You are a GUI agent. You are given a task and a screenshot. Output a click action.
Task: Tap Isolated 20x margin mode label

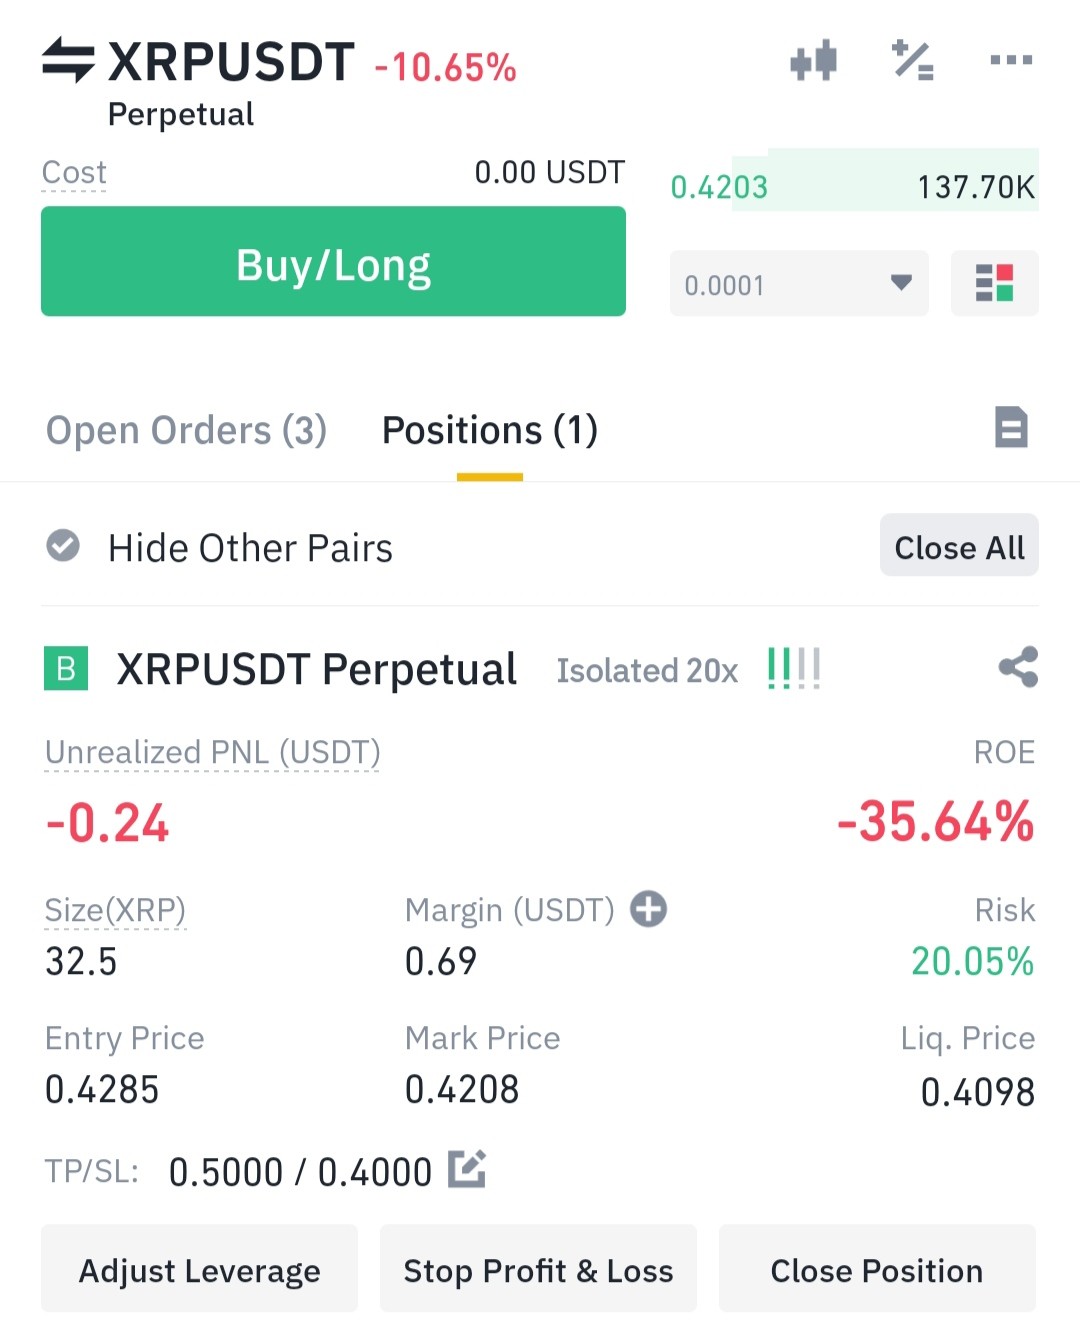(647, 670)
